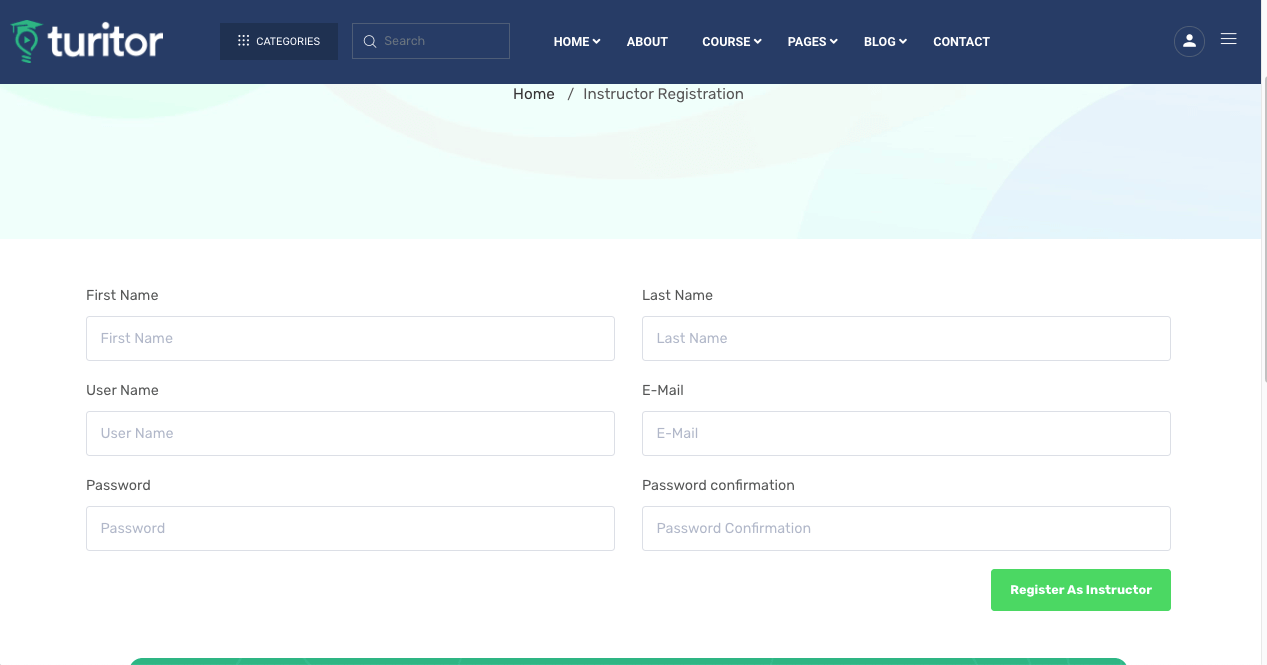Expand the BLOG dropdown
Screen dimensions: 1267x665
pos(884,42)
